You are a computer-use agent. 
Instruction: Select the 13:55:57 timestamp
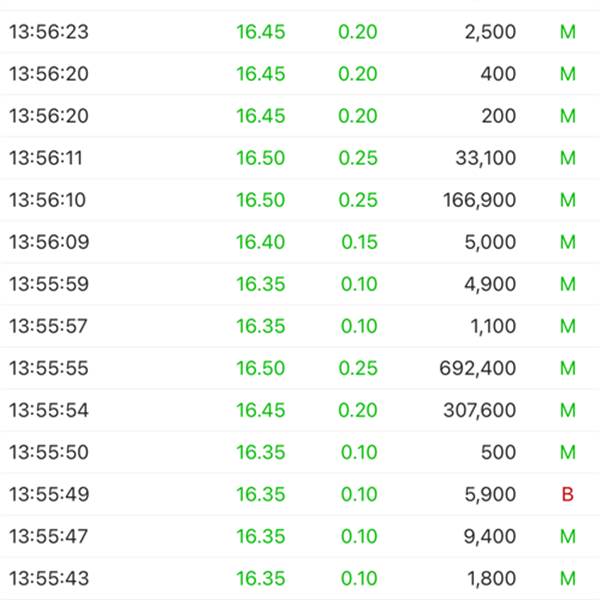49,326
